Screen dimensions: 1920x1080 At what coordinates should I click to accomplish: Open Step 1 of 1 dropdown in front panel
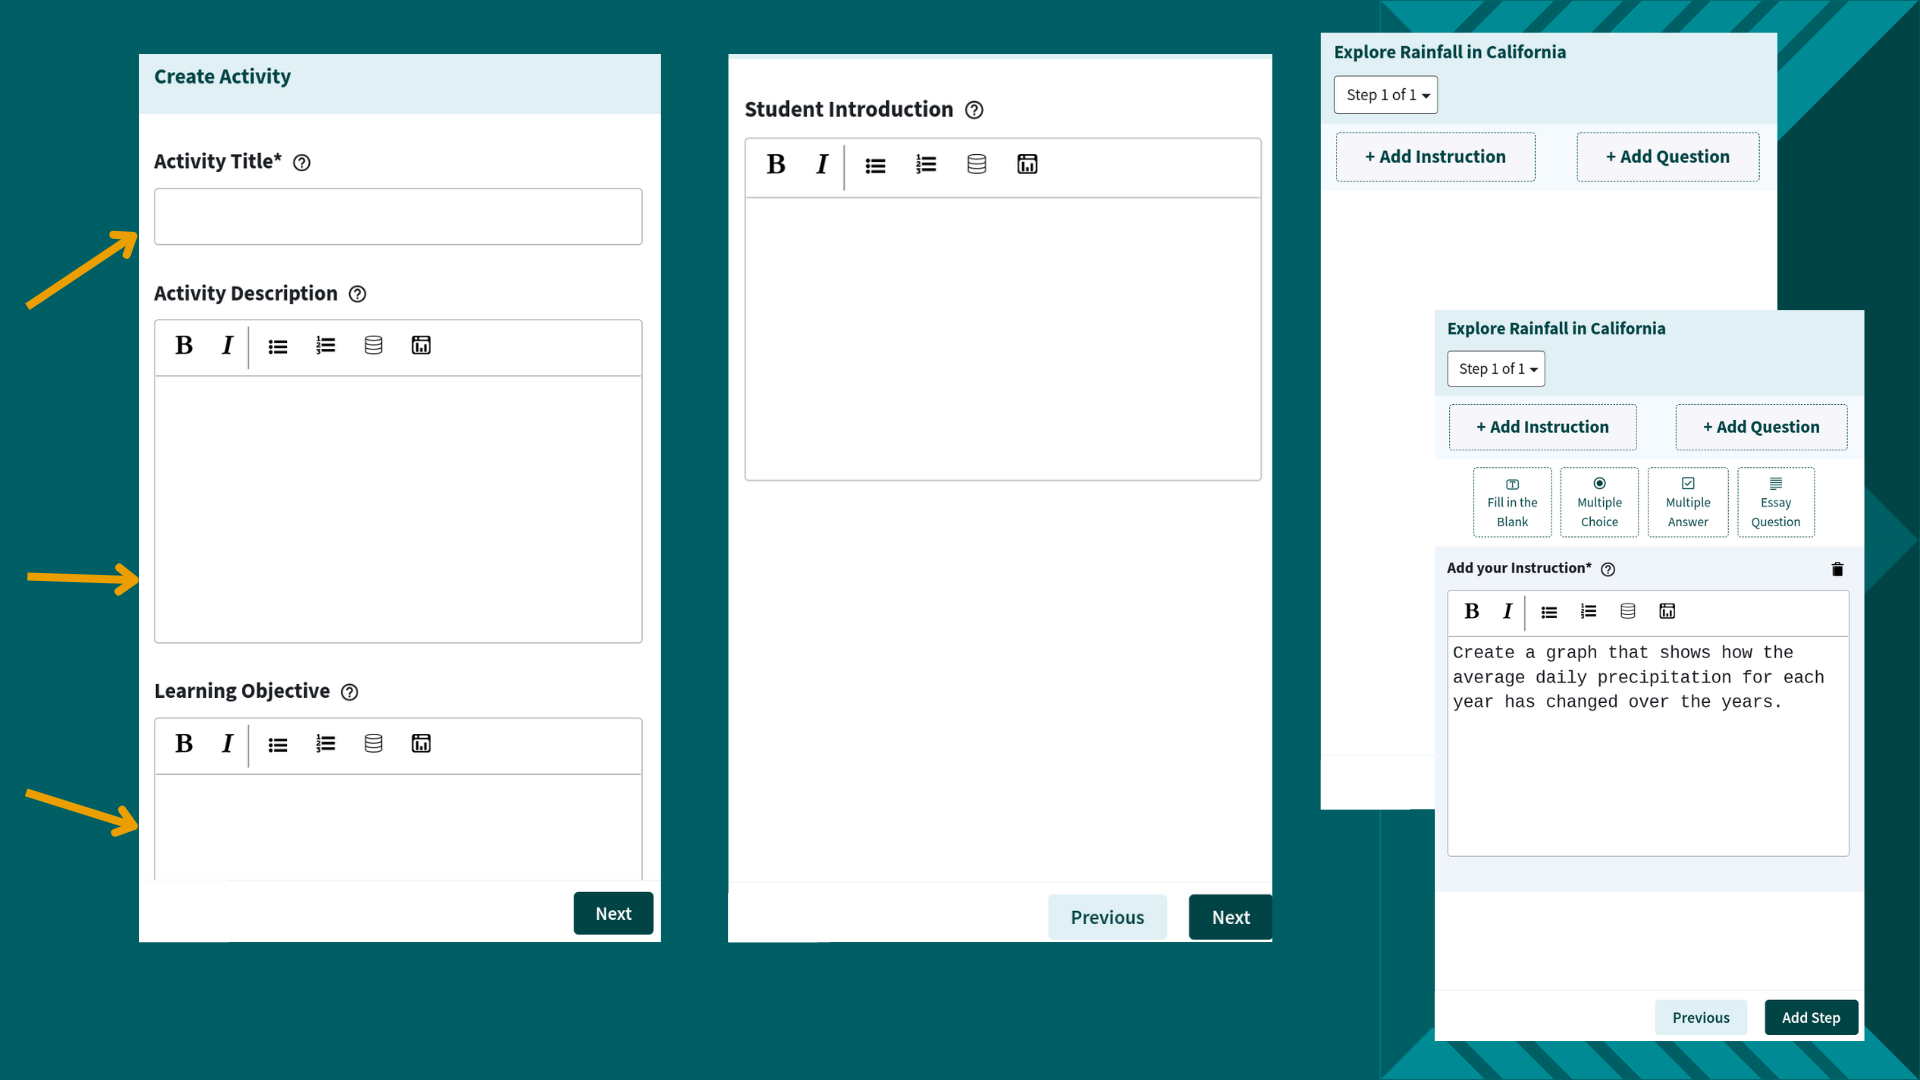1496,369
